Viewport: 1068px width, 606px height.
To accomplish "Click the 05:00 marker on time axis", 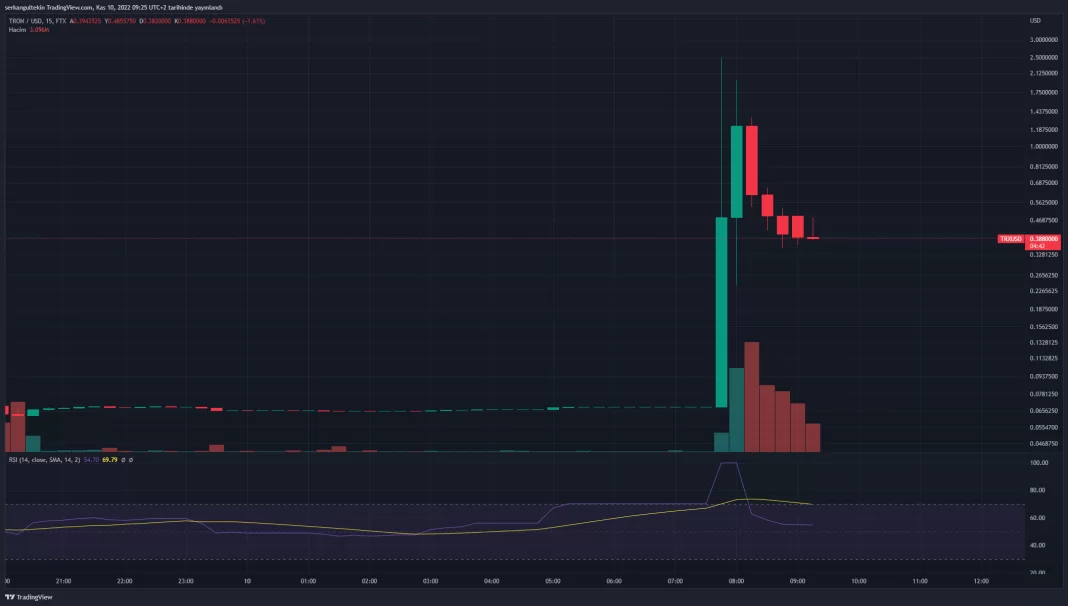I will [x=552, y=580].
